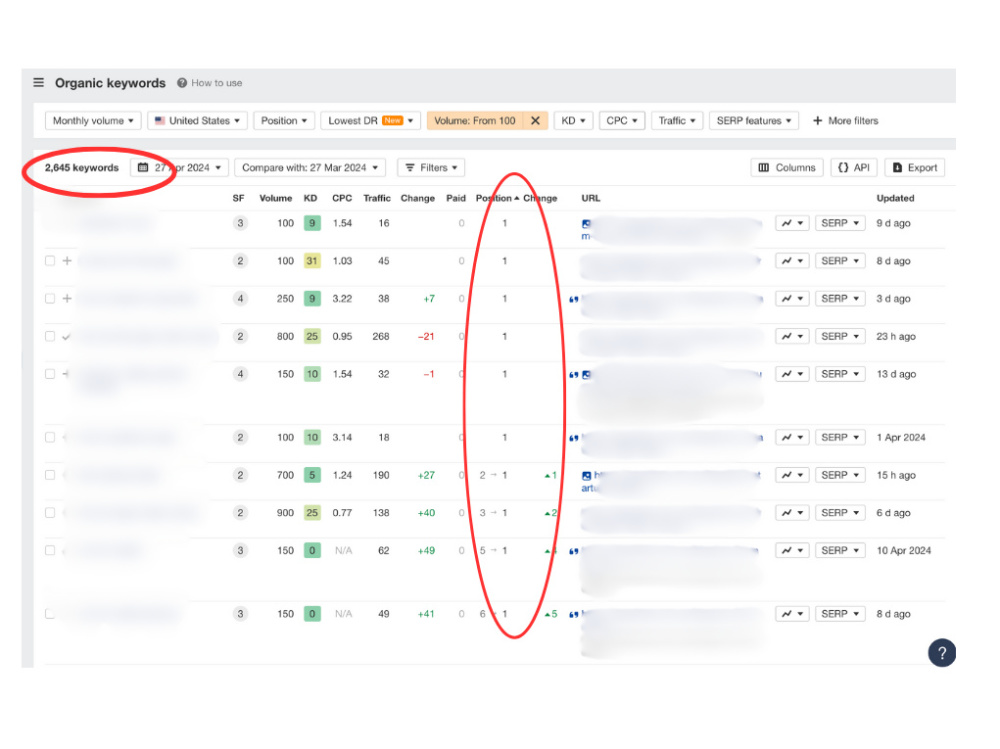Click the image SERP feature icon in the 9 d ago row
The width and height of the screenshot is (1000, 749).
coord(586,223)
